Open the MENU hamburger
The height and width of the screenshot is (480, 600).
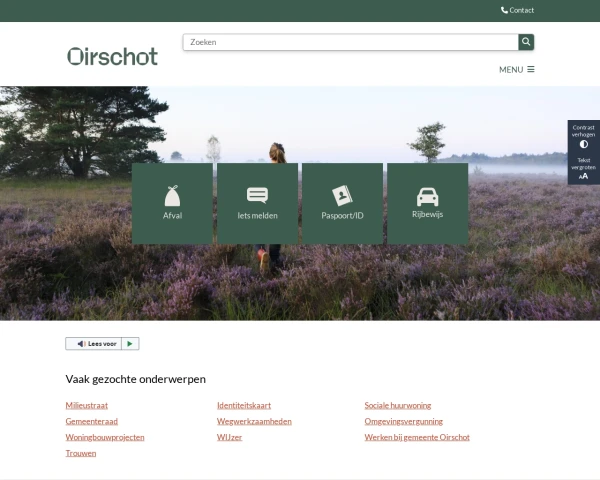click(517, 70)
